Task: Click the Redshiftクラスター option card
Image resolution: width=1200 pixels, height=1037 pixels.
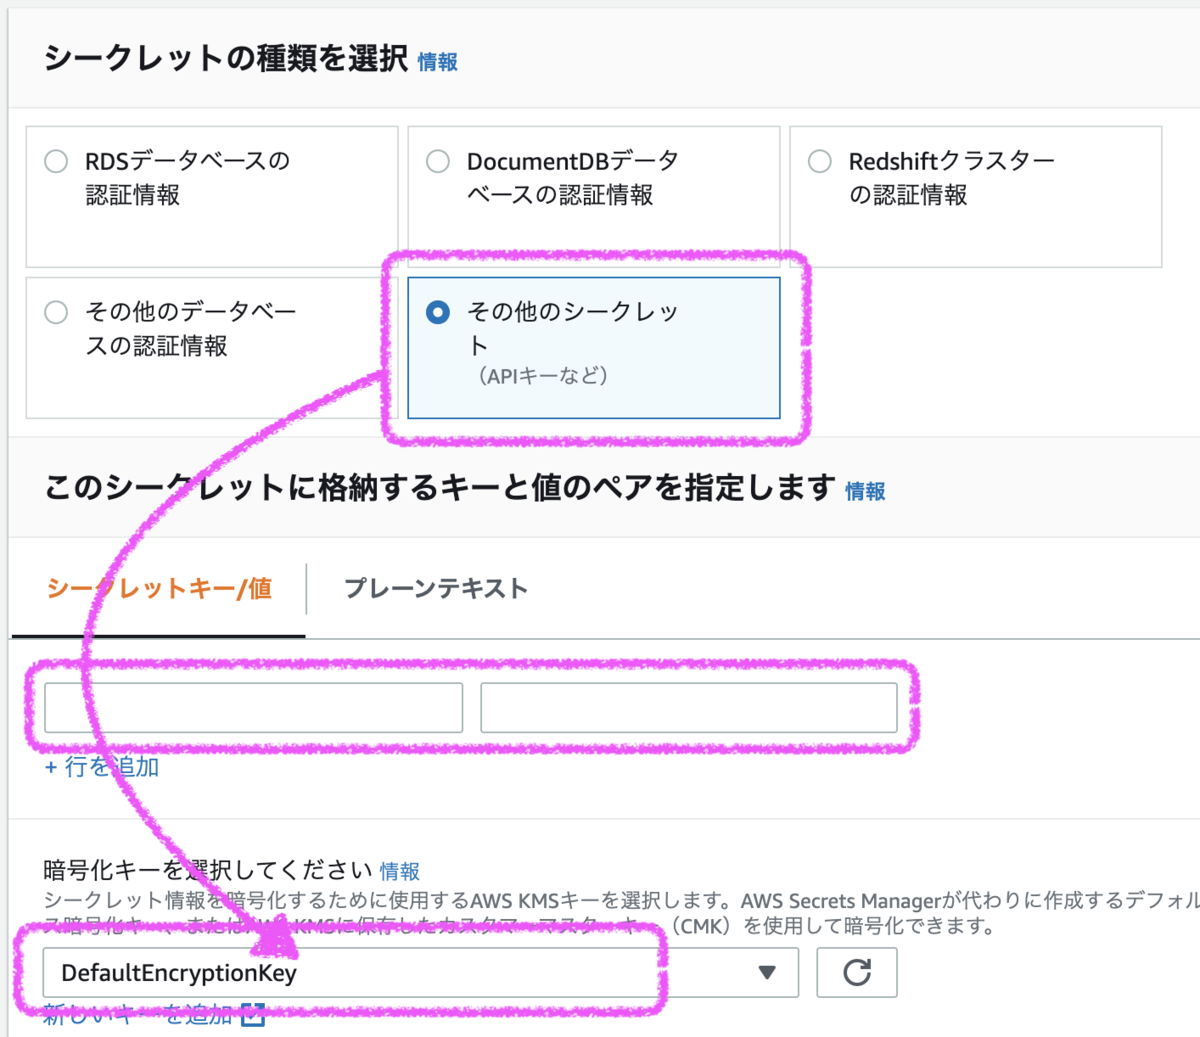Action: point(974,196)
